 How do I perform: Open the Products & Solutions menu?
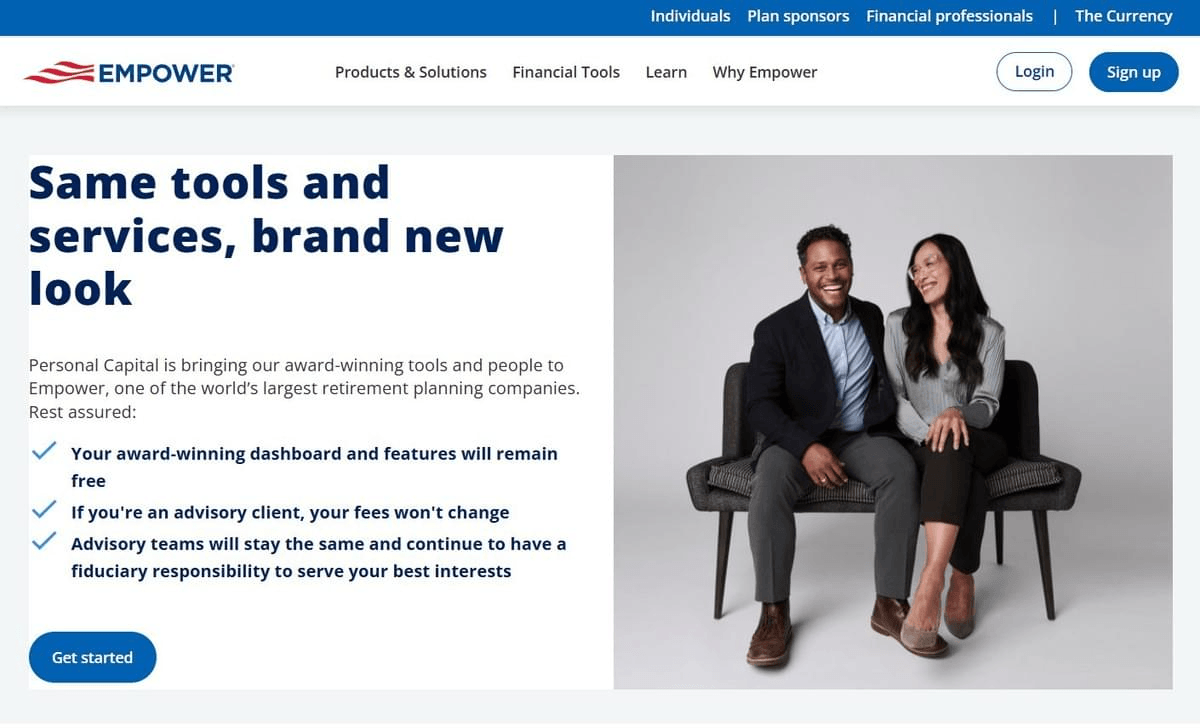coord(411,72)
